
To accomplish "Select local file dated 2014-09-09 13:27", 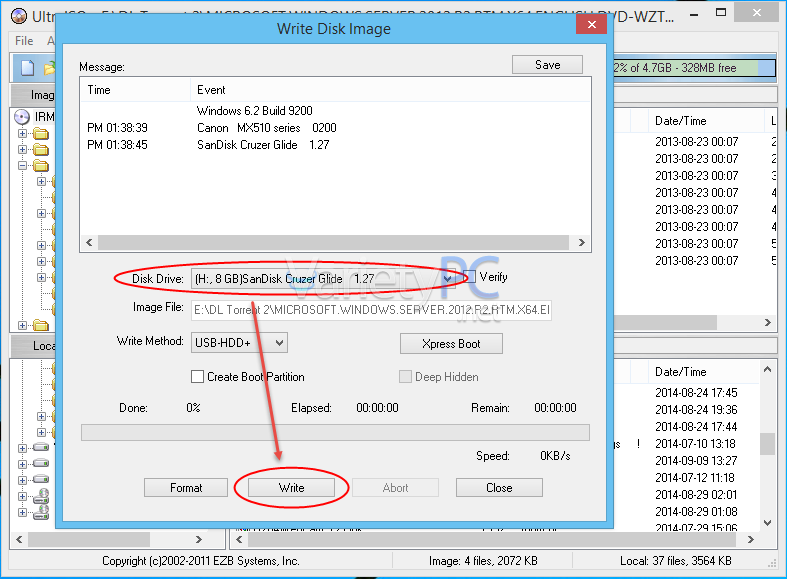I will [x=696, y=461].
